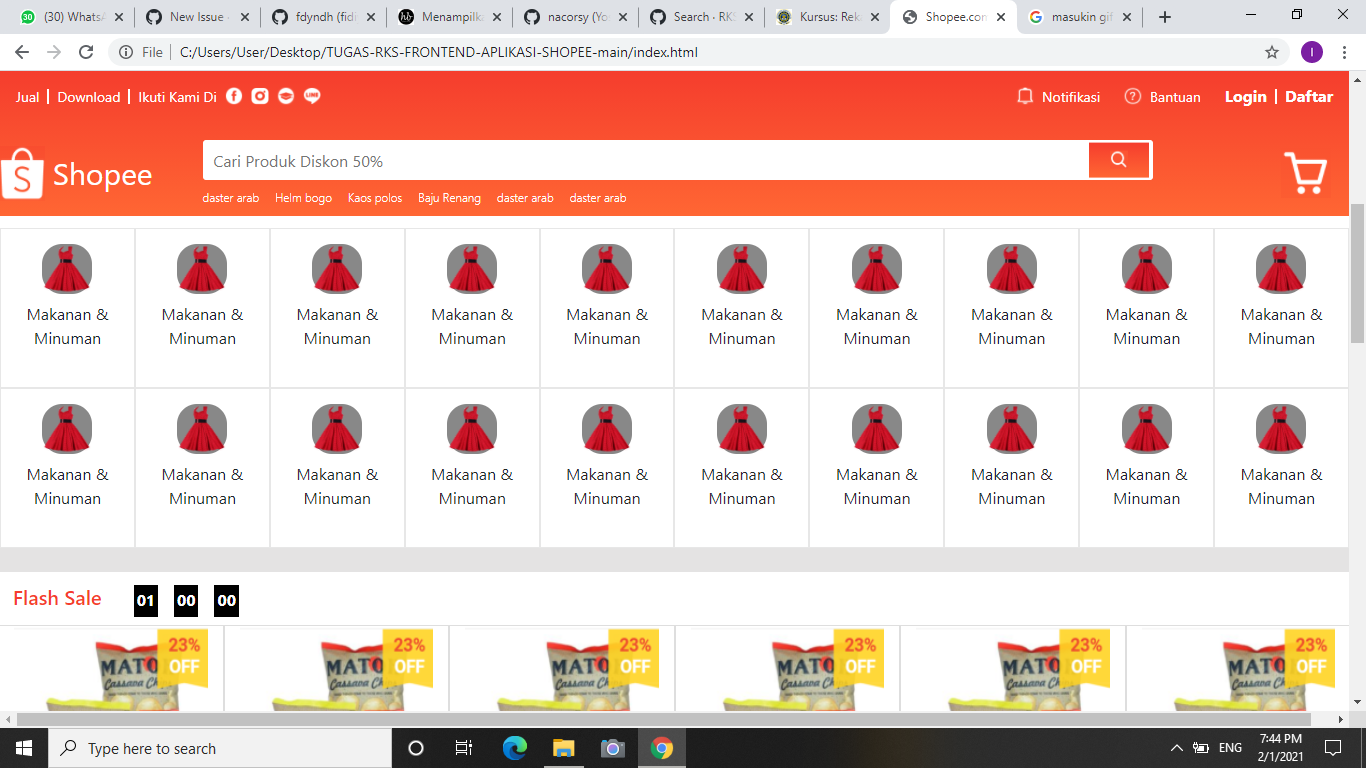
Task: Open the shopping cart icon
Action: coord(1306,174)
